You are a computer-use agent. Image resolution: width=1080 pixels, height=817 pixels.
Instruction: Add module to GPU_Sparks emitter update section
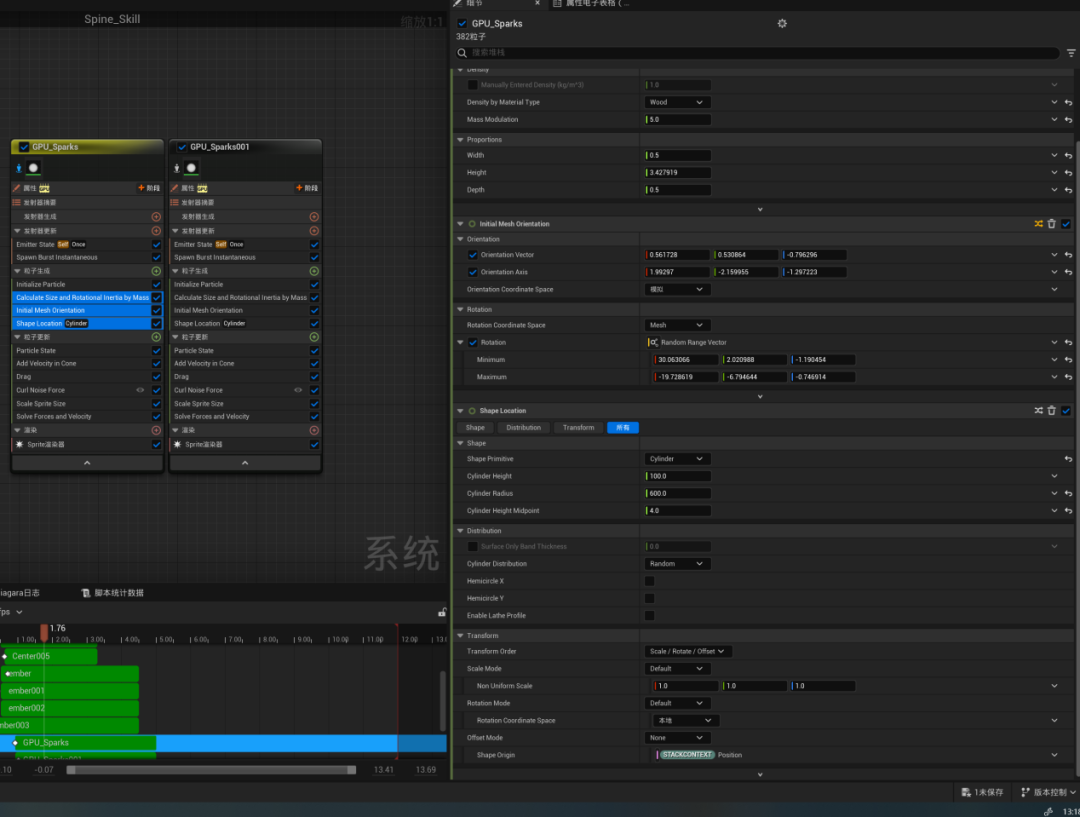tap(156, 231)
